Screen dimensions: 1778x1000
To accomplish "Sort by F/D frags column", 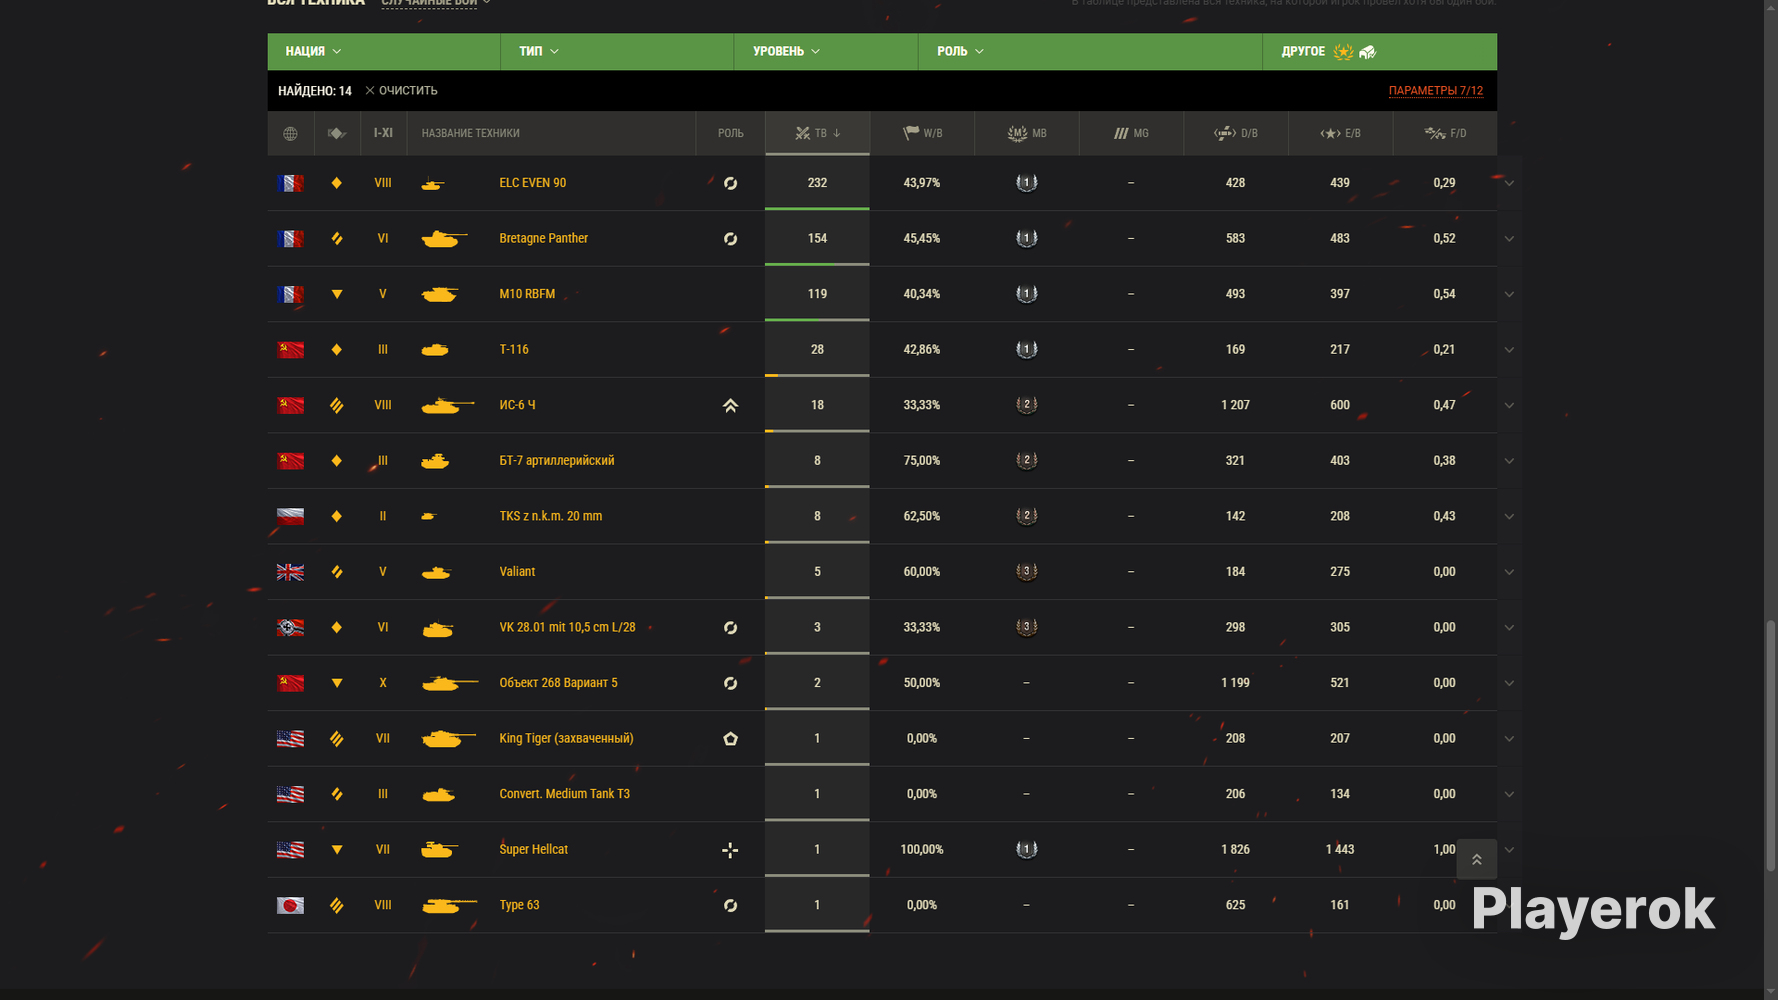I will coord(1445,133).
